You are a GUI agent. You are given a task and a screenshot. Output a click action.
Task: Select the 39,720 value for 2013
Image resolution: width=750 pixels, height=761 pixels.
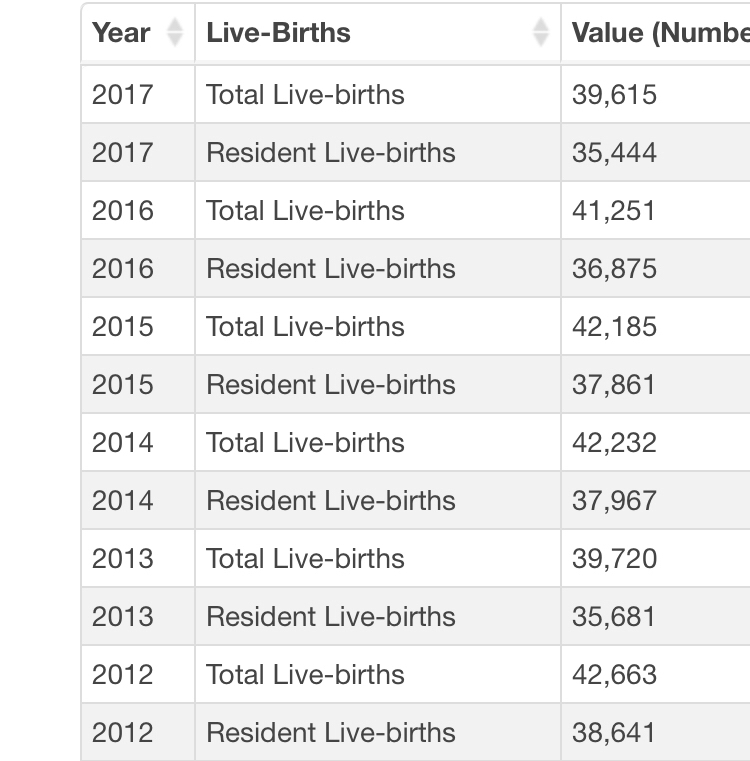(x=614, y=559)
